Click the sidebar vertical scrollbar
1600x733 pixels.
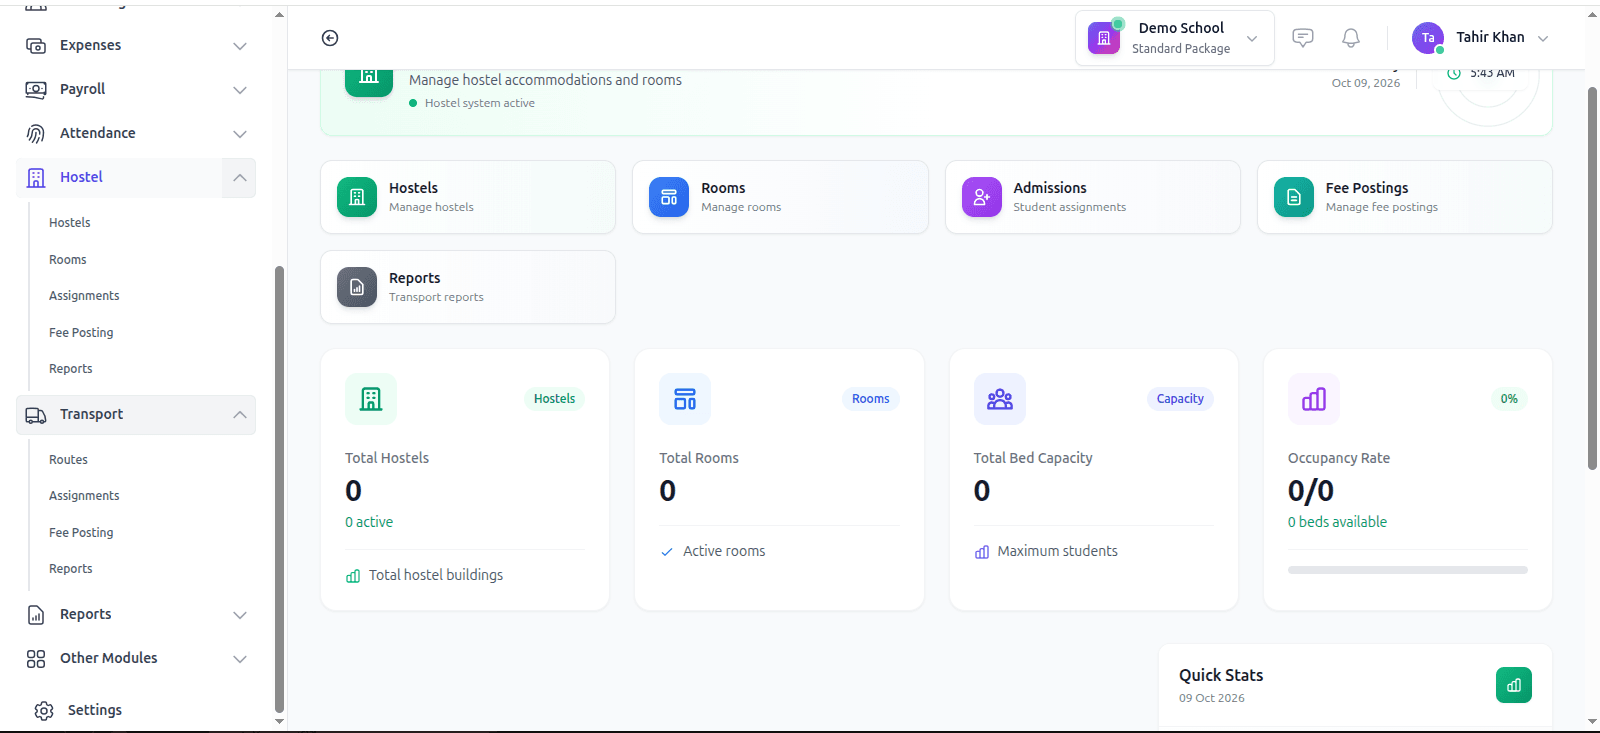[x=279, y=490]
